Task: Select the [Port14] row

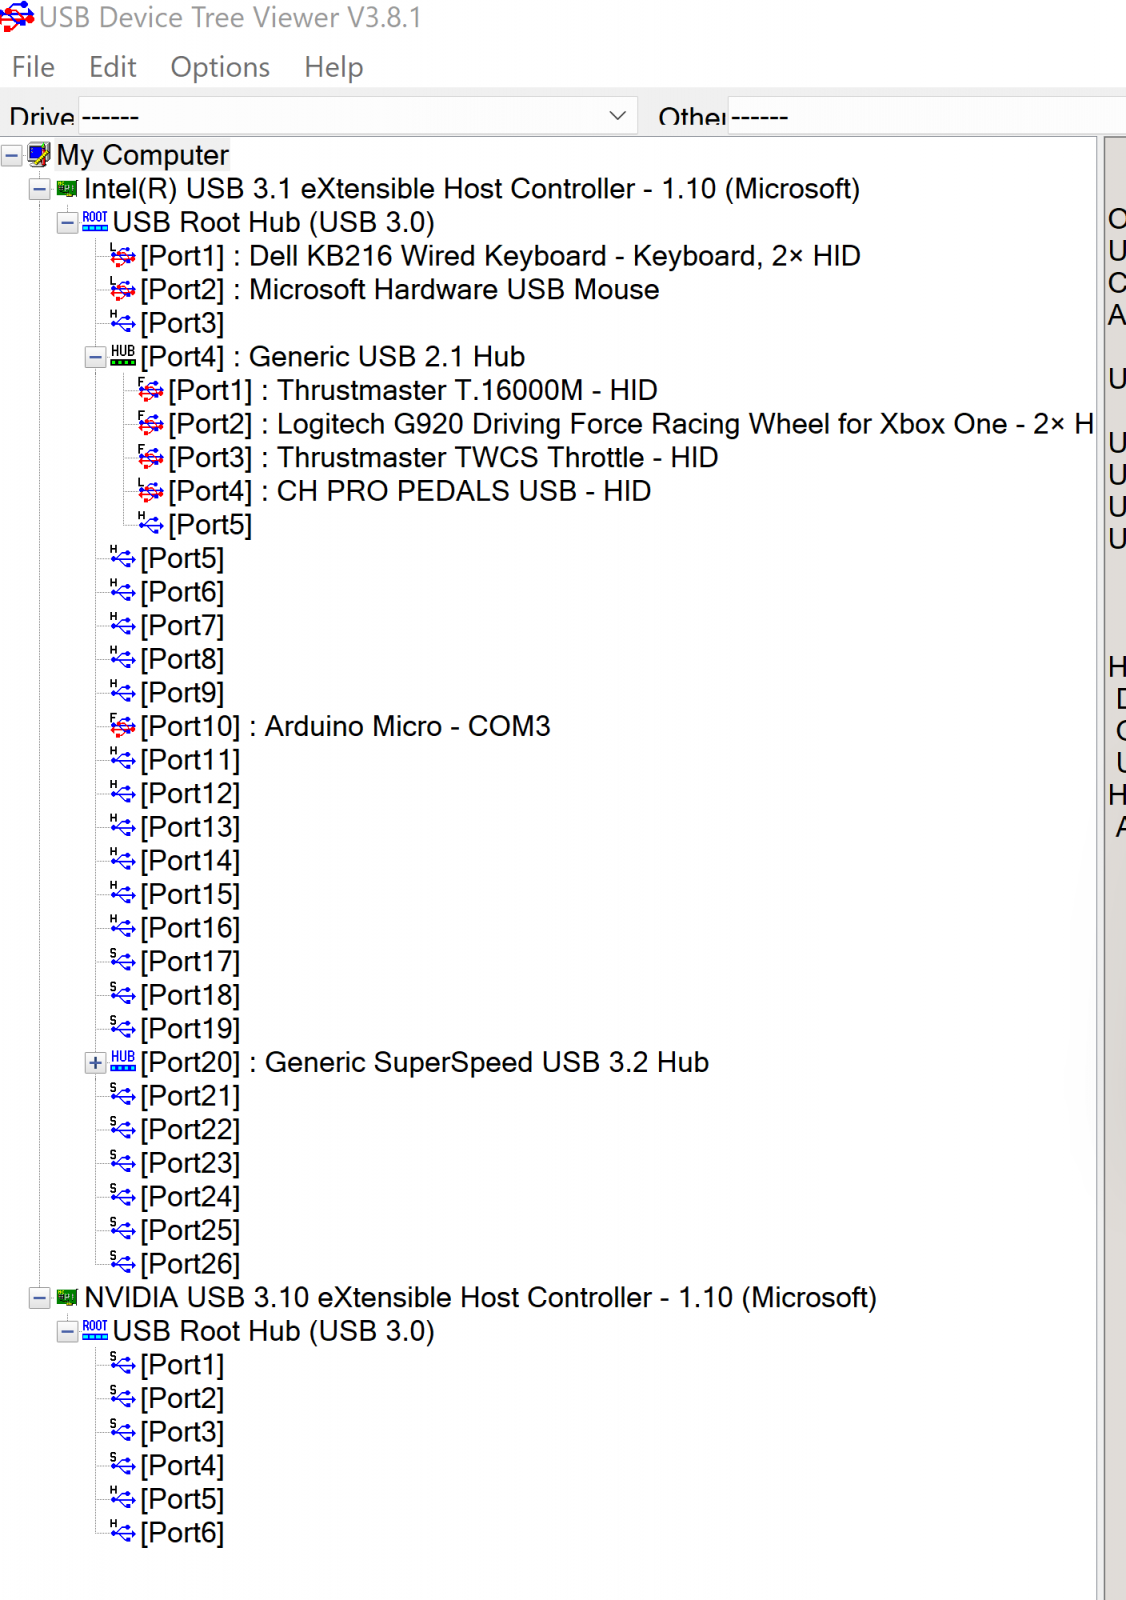Action: point(191,861)
